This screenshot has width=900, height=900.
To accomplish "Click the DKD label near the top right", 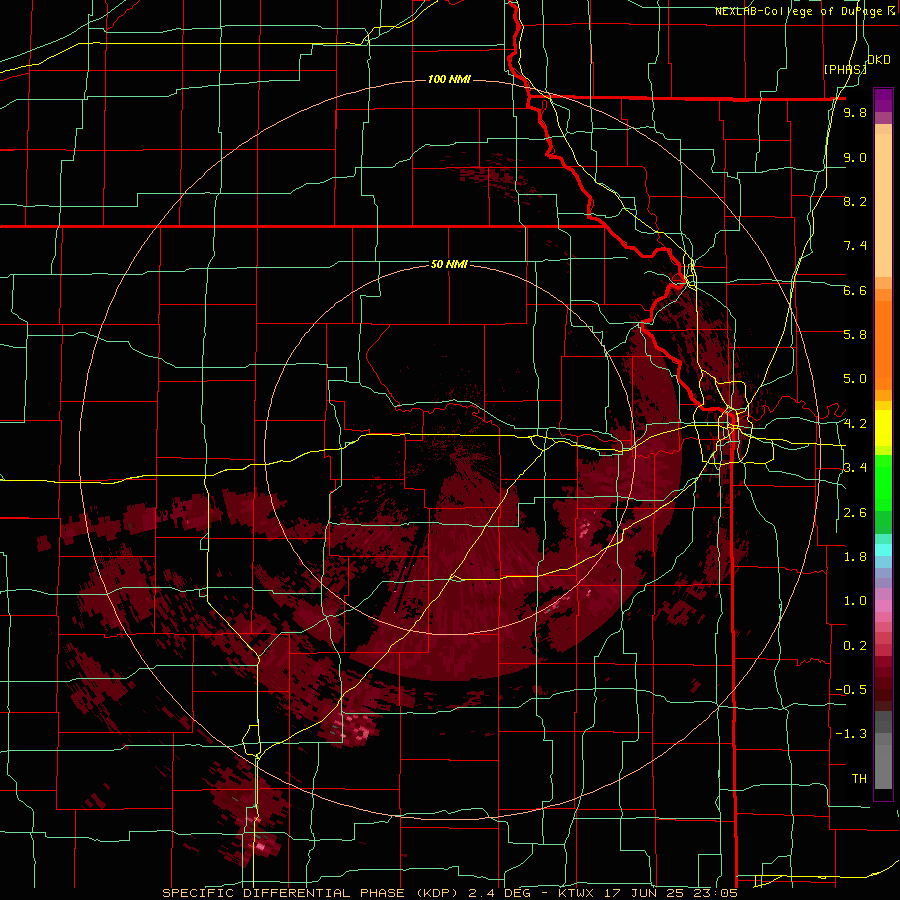I will coord(879,59).
